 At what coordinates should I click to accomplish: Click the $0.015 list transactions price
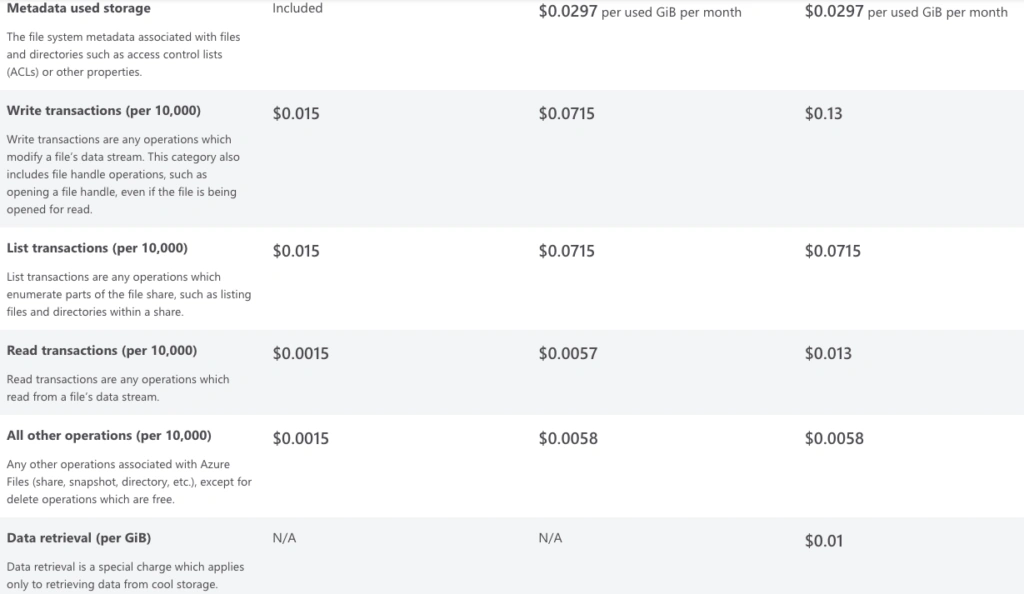point(296,251)
